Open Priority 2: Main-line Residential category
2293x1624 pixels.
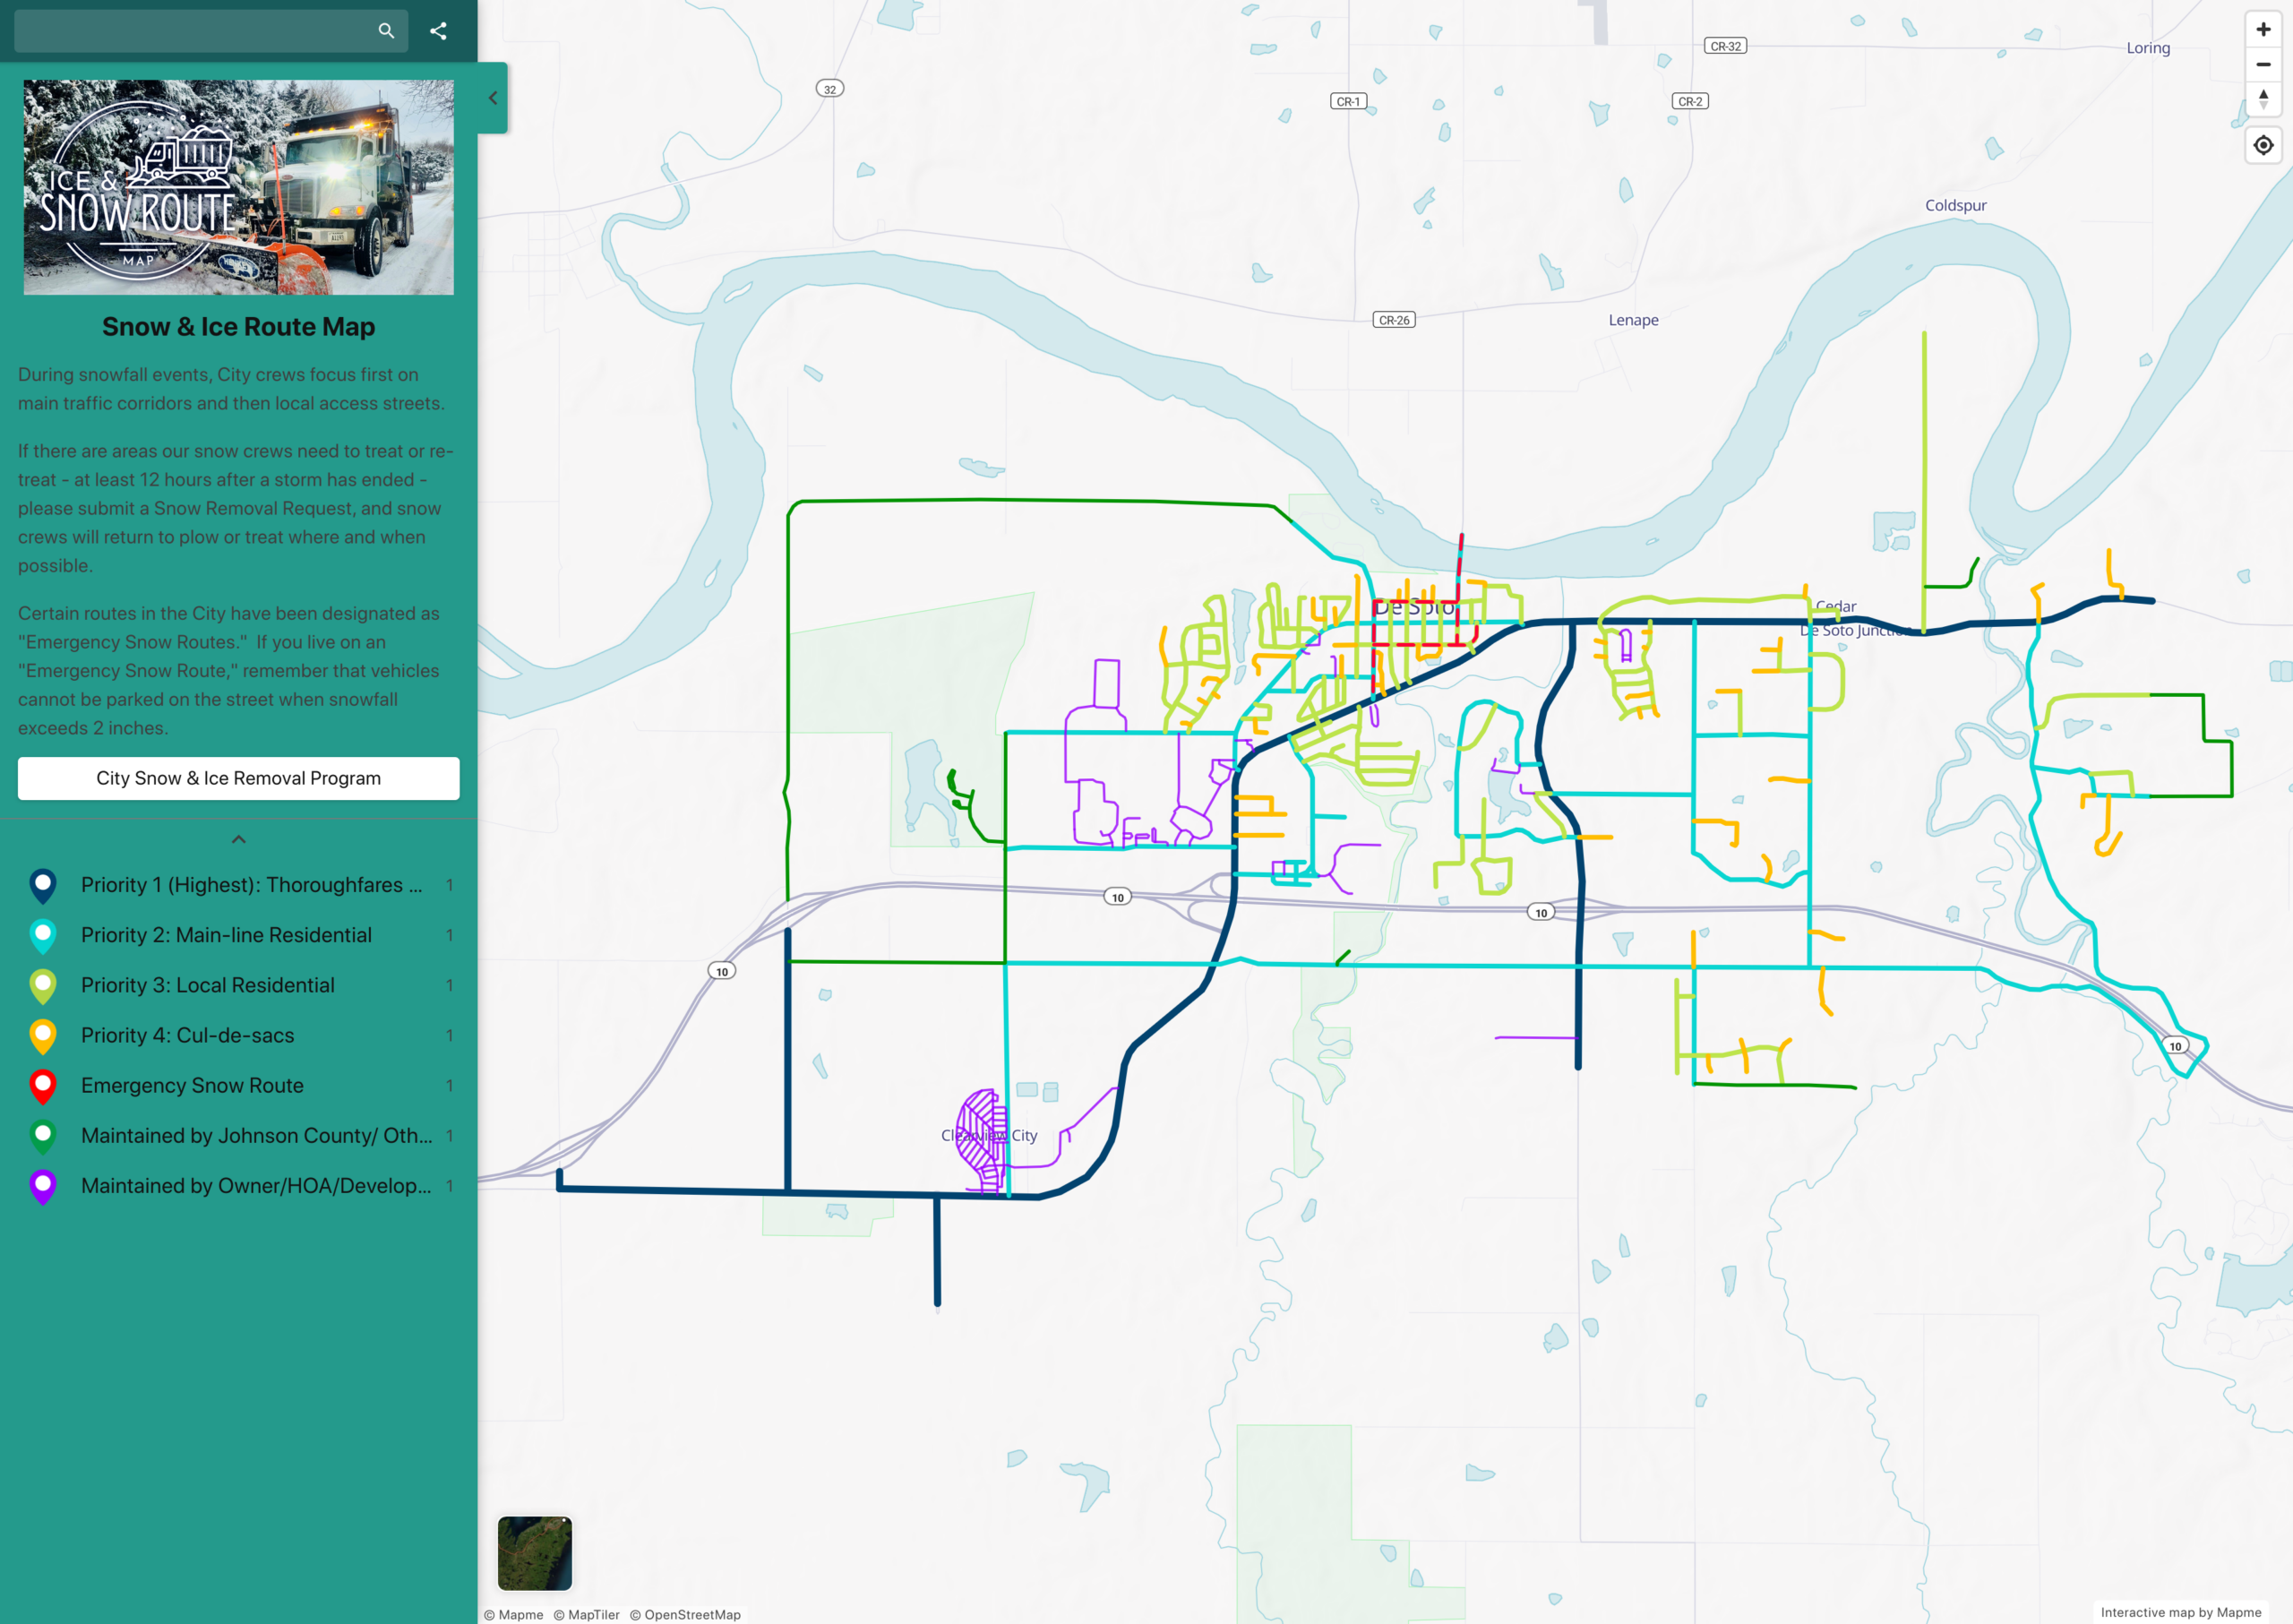tap(238, 935)
